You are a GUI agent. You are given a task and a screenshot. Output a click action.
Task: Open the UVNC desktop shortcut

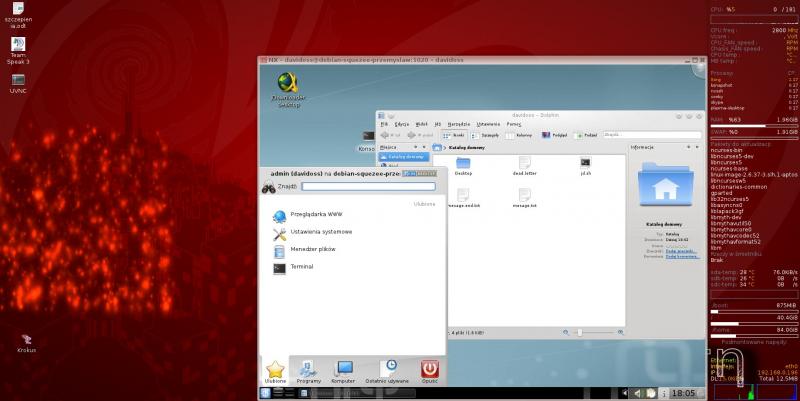18,82
